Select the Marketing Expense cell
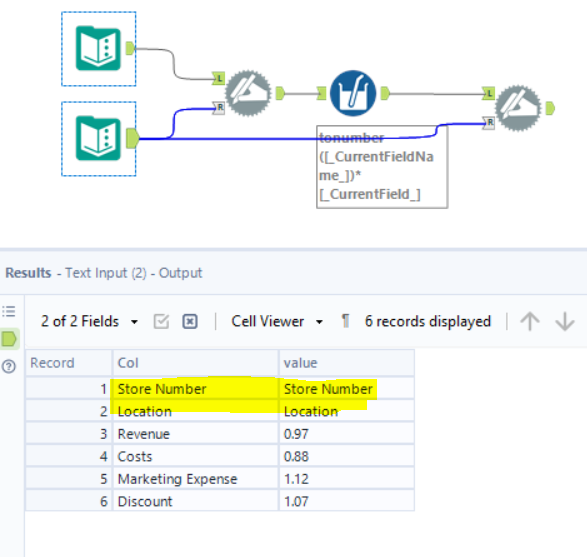This screenshot has width=587, height=557. click(x=195, y=479)
